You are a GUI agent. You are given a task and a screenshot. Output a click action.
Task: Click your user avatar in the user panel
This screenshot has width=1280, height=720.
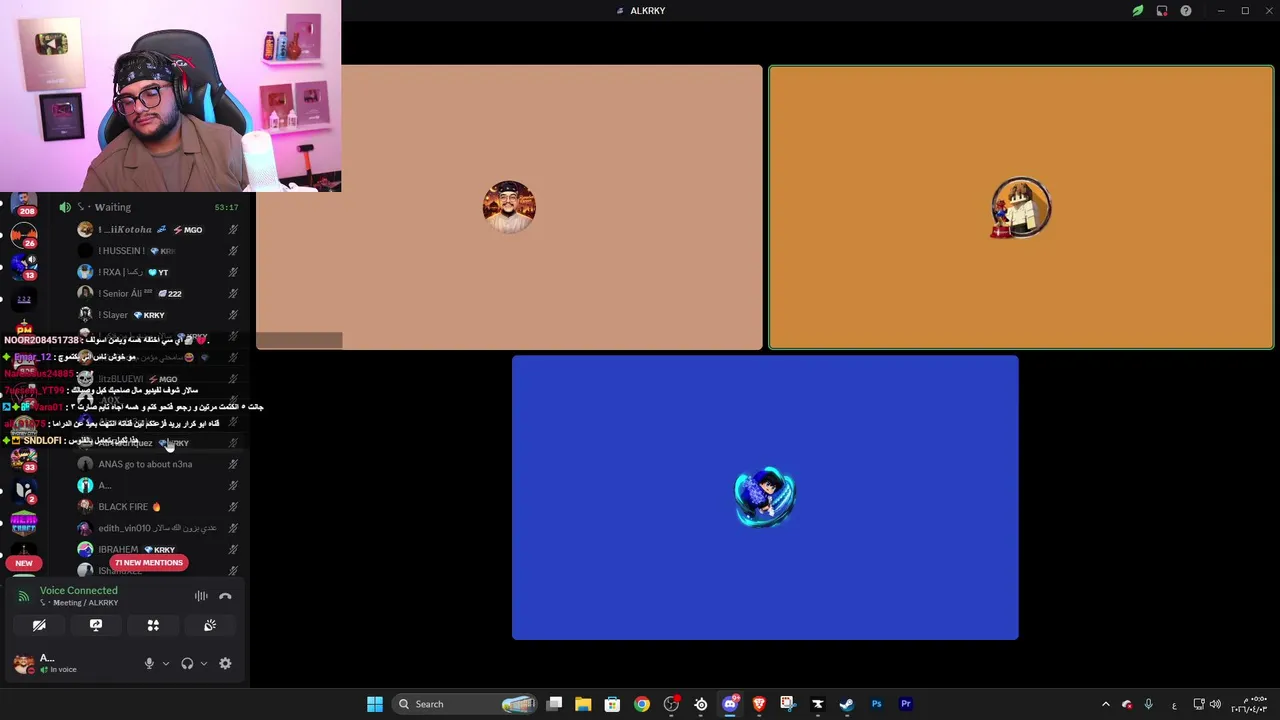point(22,663)
